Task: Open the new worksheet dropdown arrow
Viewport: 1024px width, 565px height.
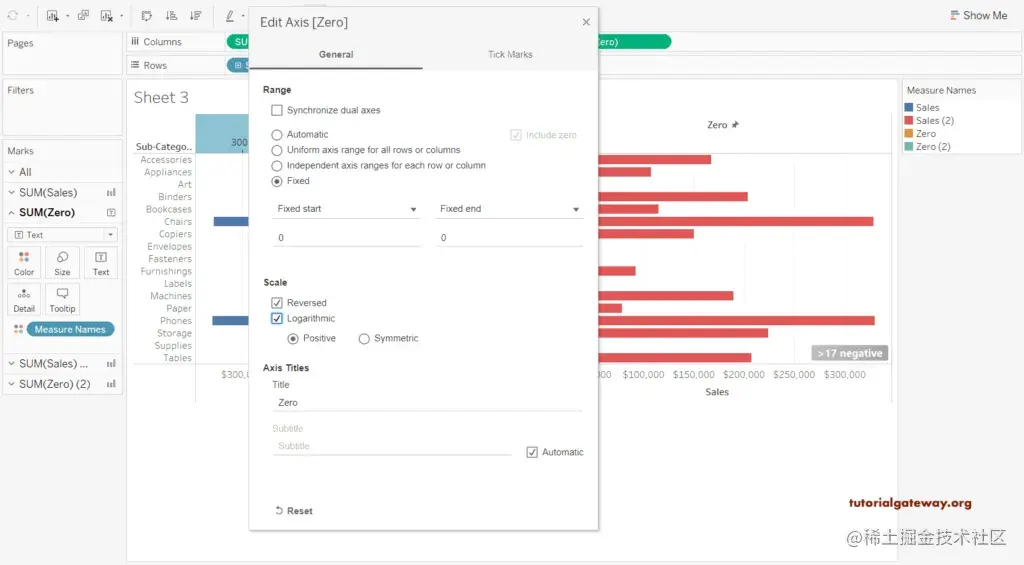Action: point(67,16)
